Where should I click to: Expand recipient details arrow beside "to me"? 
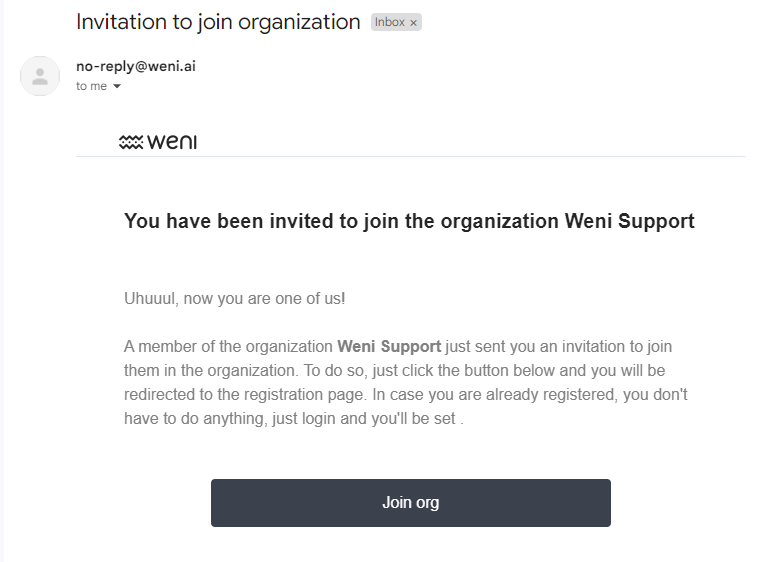(x=117, y=87)
